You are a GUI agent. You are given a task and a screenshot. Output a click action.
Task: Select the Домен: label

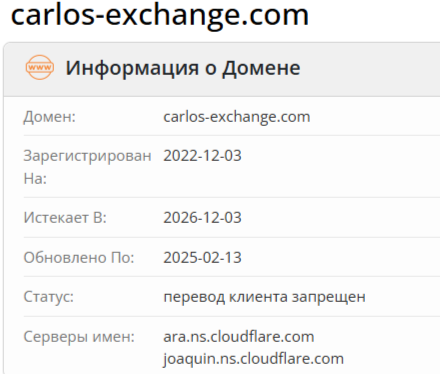pos(49,117)
